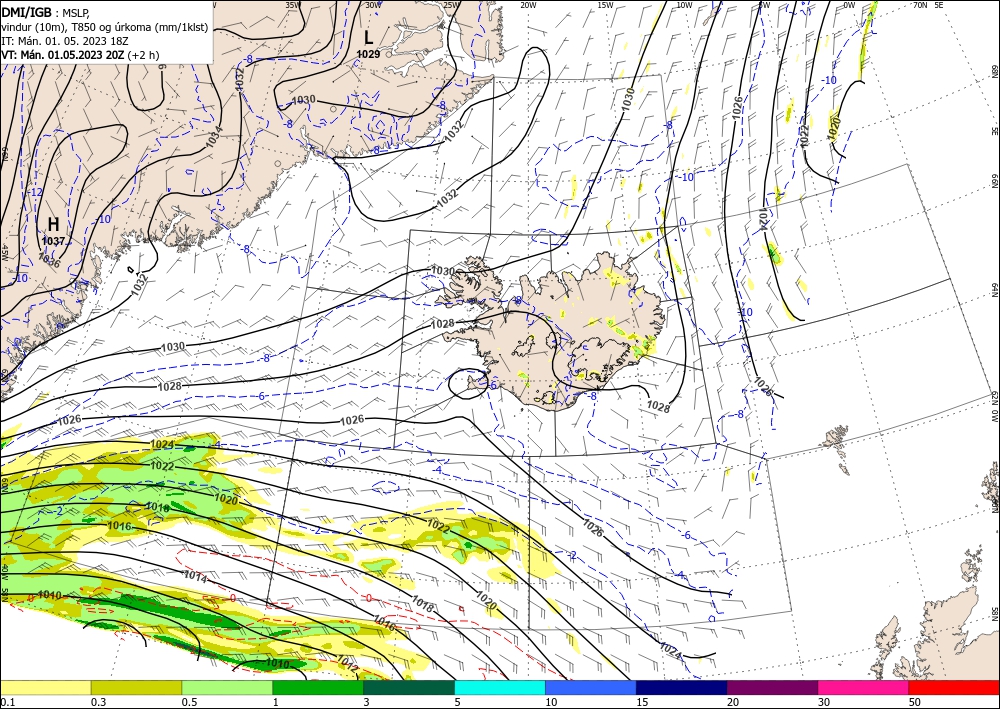Click the '25W' longitude label

point(451,5)
